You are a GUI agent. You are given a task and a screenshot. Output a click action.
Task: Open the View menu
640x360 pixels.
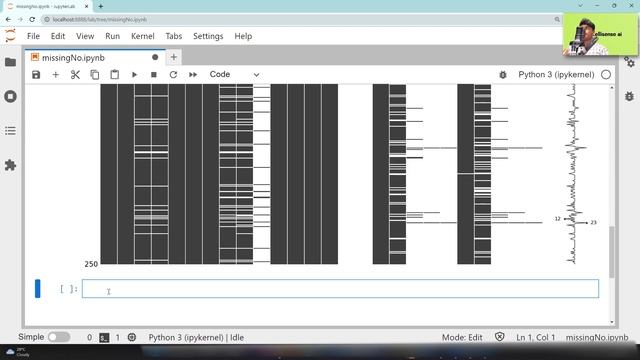coord(85,36)
